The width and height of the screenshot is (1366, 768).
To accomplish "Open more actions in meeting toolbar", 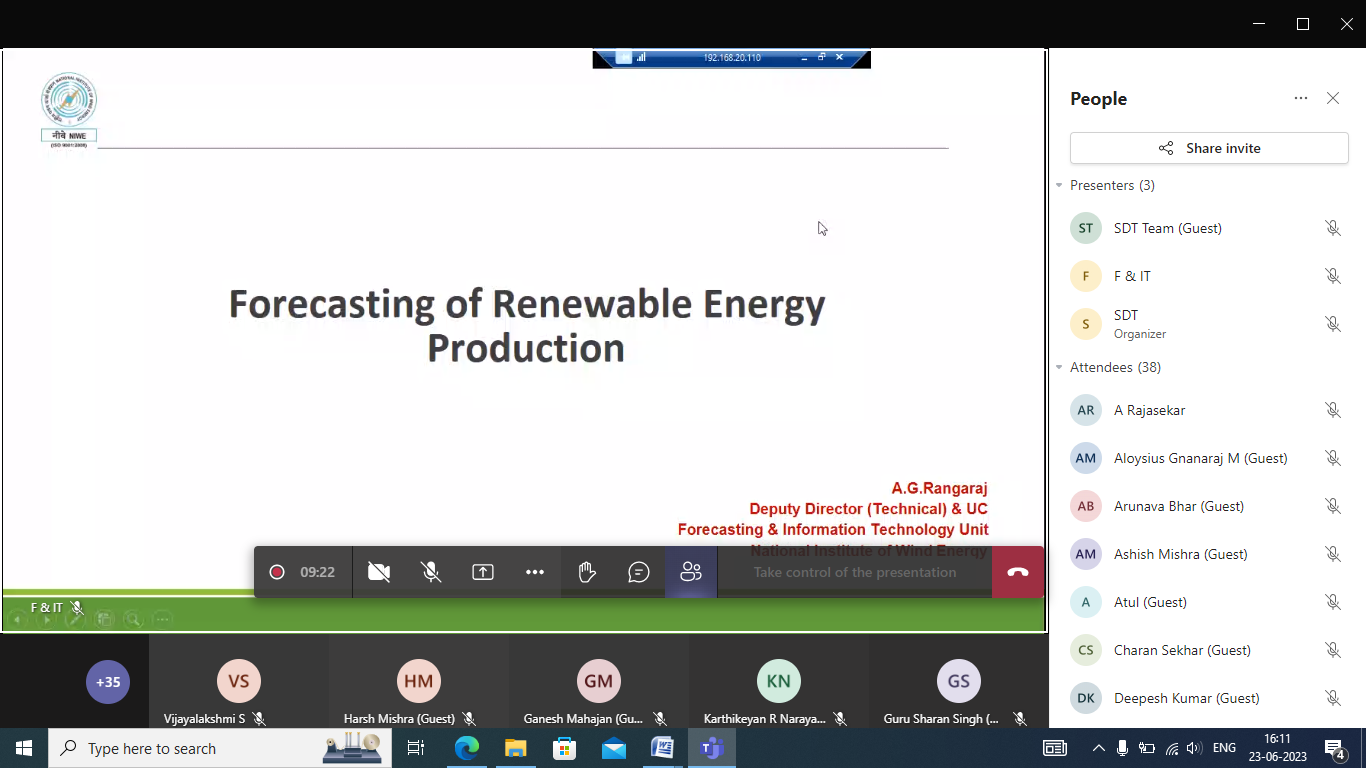I will tap(535, 572).
